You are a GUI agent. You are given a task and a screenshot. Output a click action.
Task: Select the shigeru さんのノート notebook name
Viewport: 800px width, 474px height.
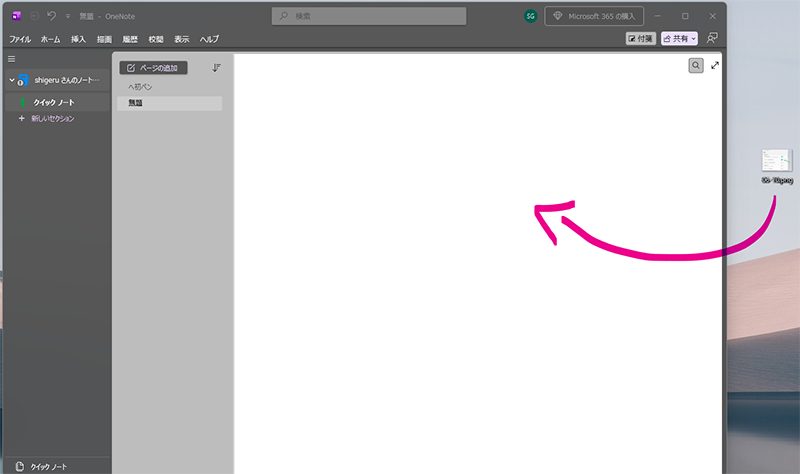[66, 80]
